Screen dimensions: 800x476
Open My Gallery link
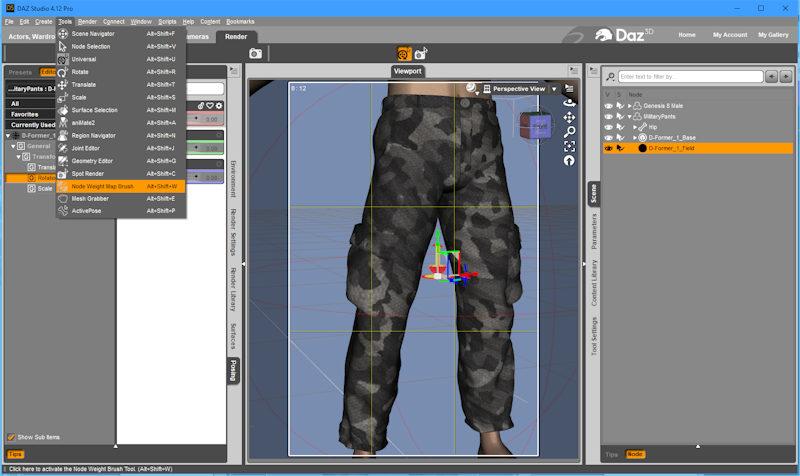pos(773,35)
